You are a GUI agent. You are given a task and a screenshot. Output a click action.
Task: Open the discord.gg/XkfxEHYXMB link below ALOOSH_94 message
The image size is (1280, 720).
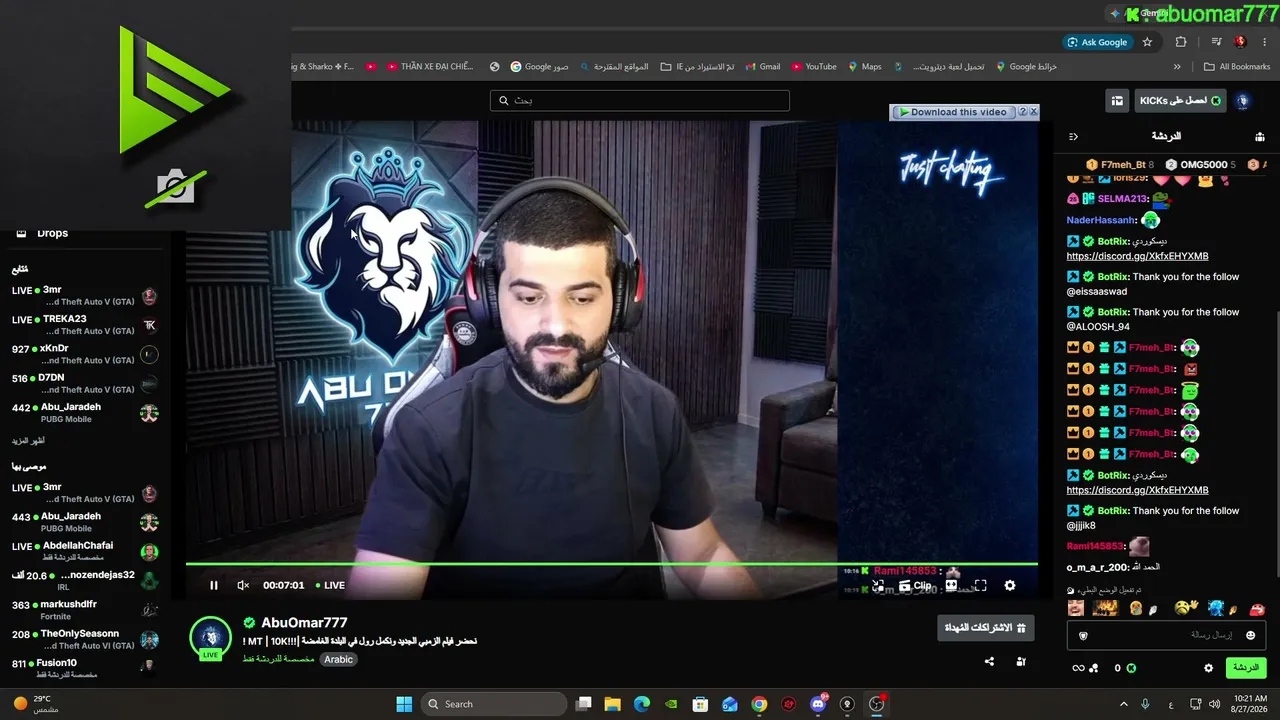[x=1137, y=490]
